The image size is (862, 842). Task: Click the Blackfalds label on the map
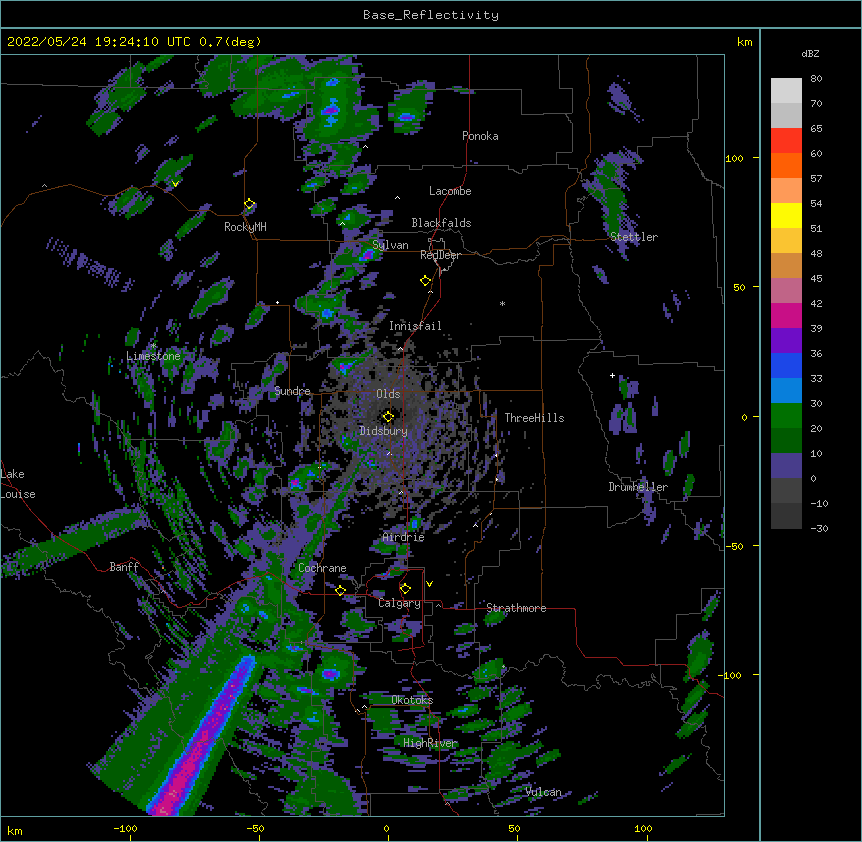tap(441, 223)
